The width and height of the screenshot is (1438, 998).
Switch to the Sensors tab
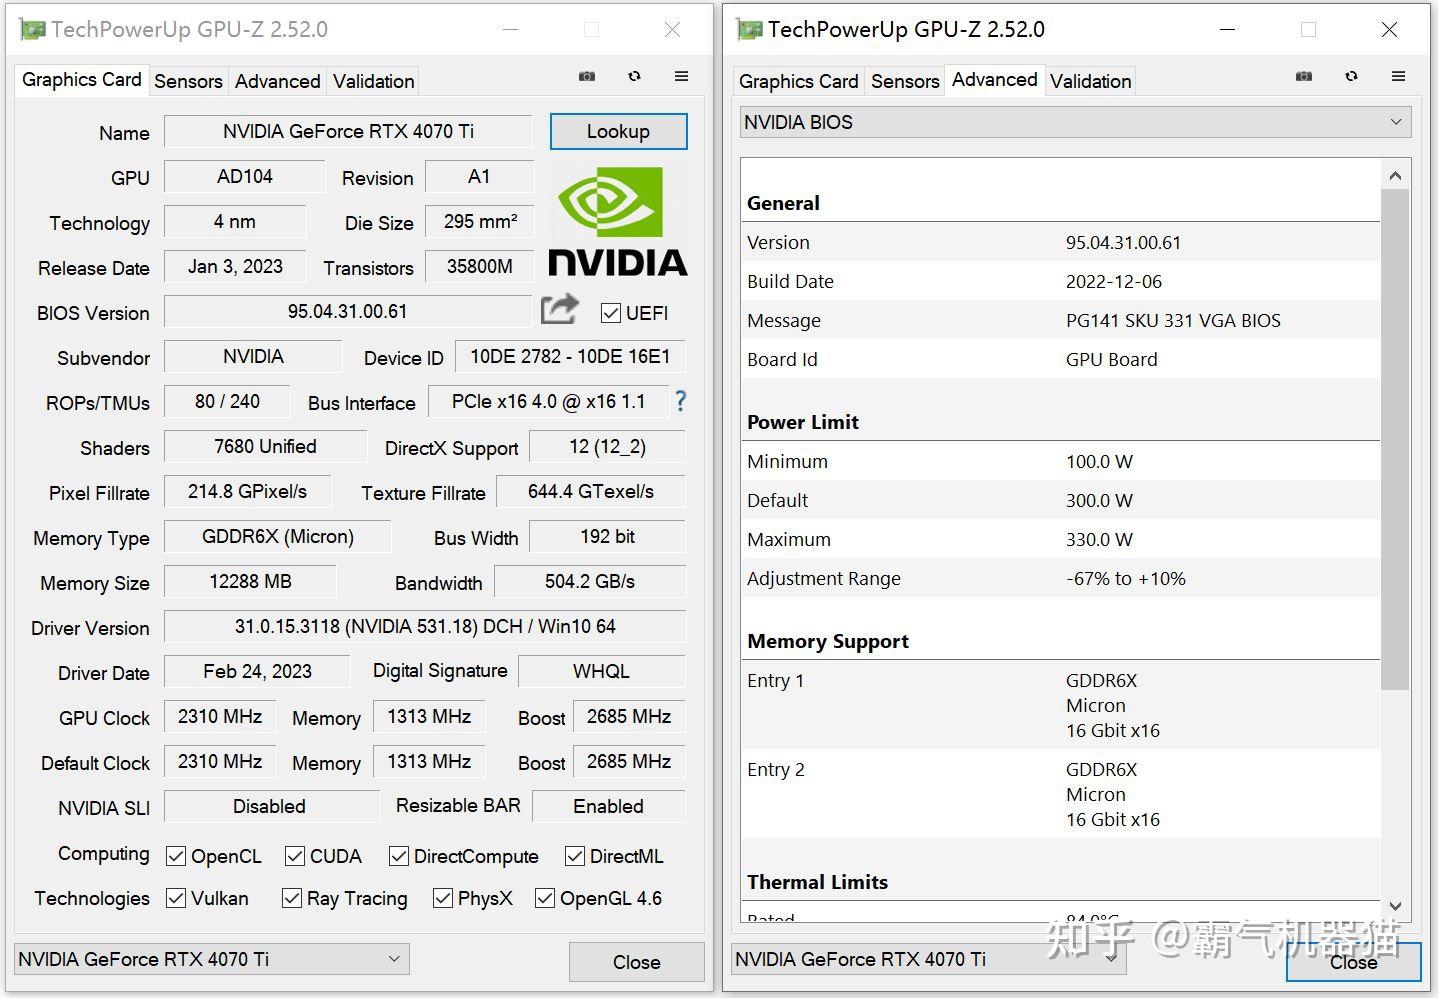tap(188, 81)
